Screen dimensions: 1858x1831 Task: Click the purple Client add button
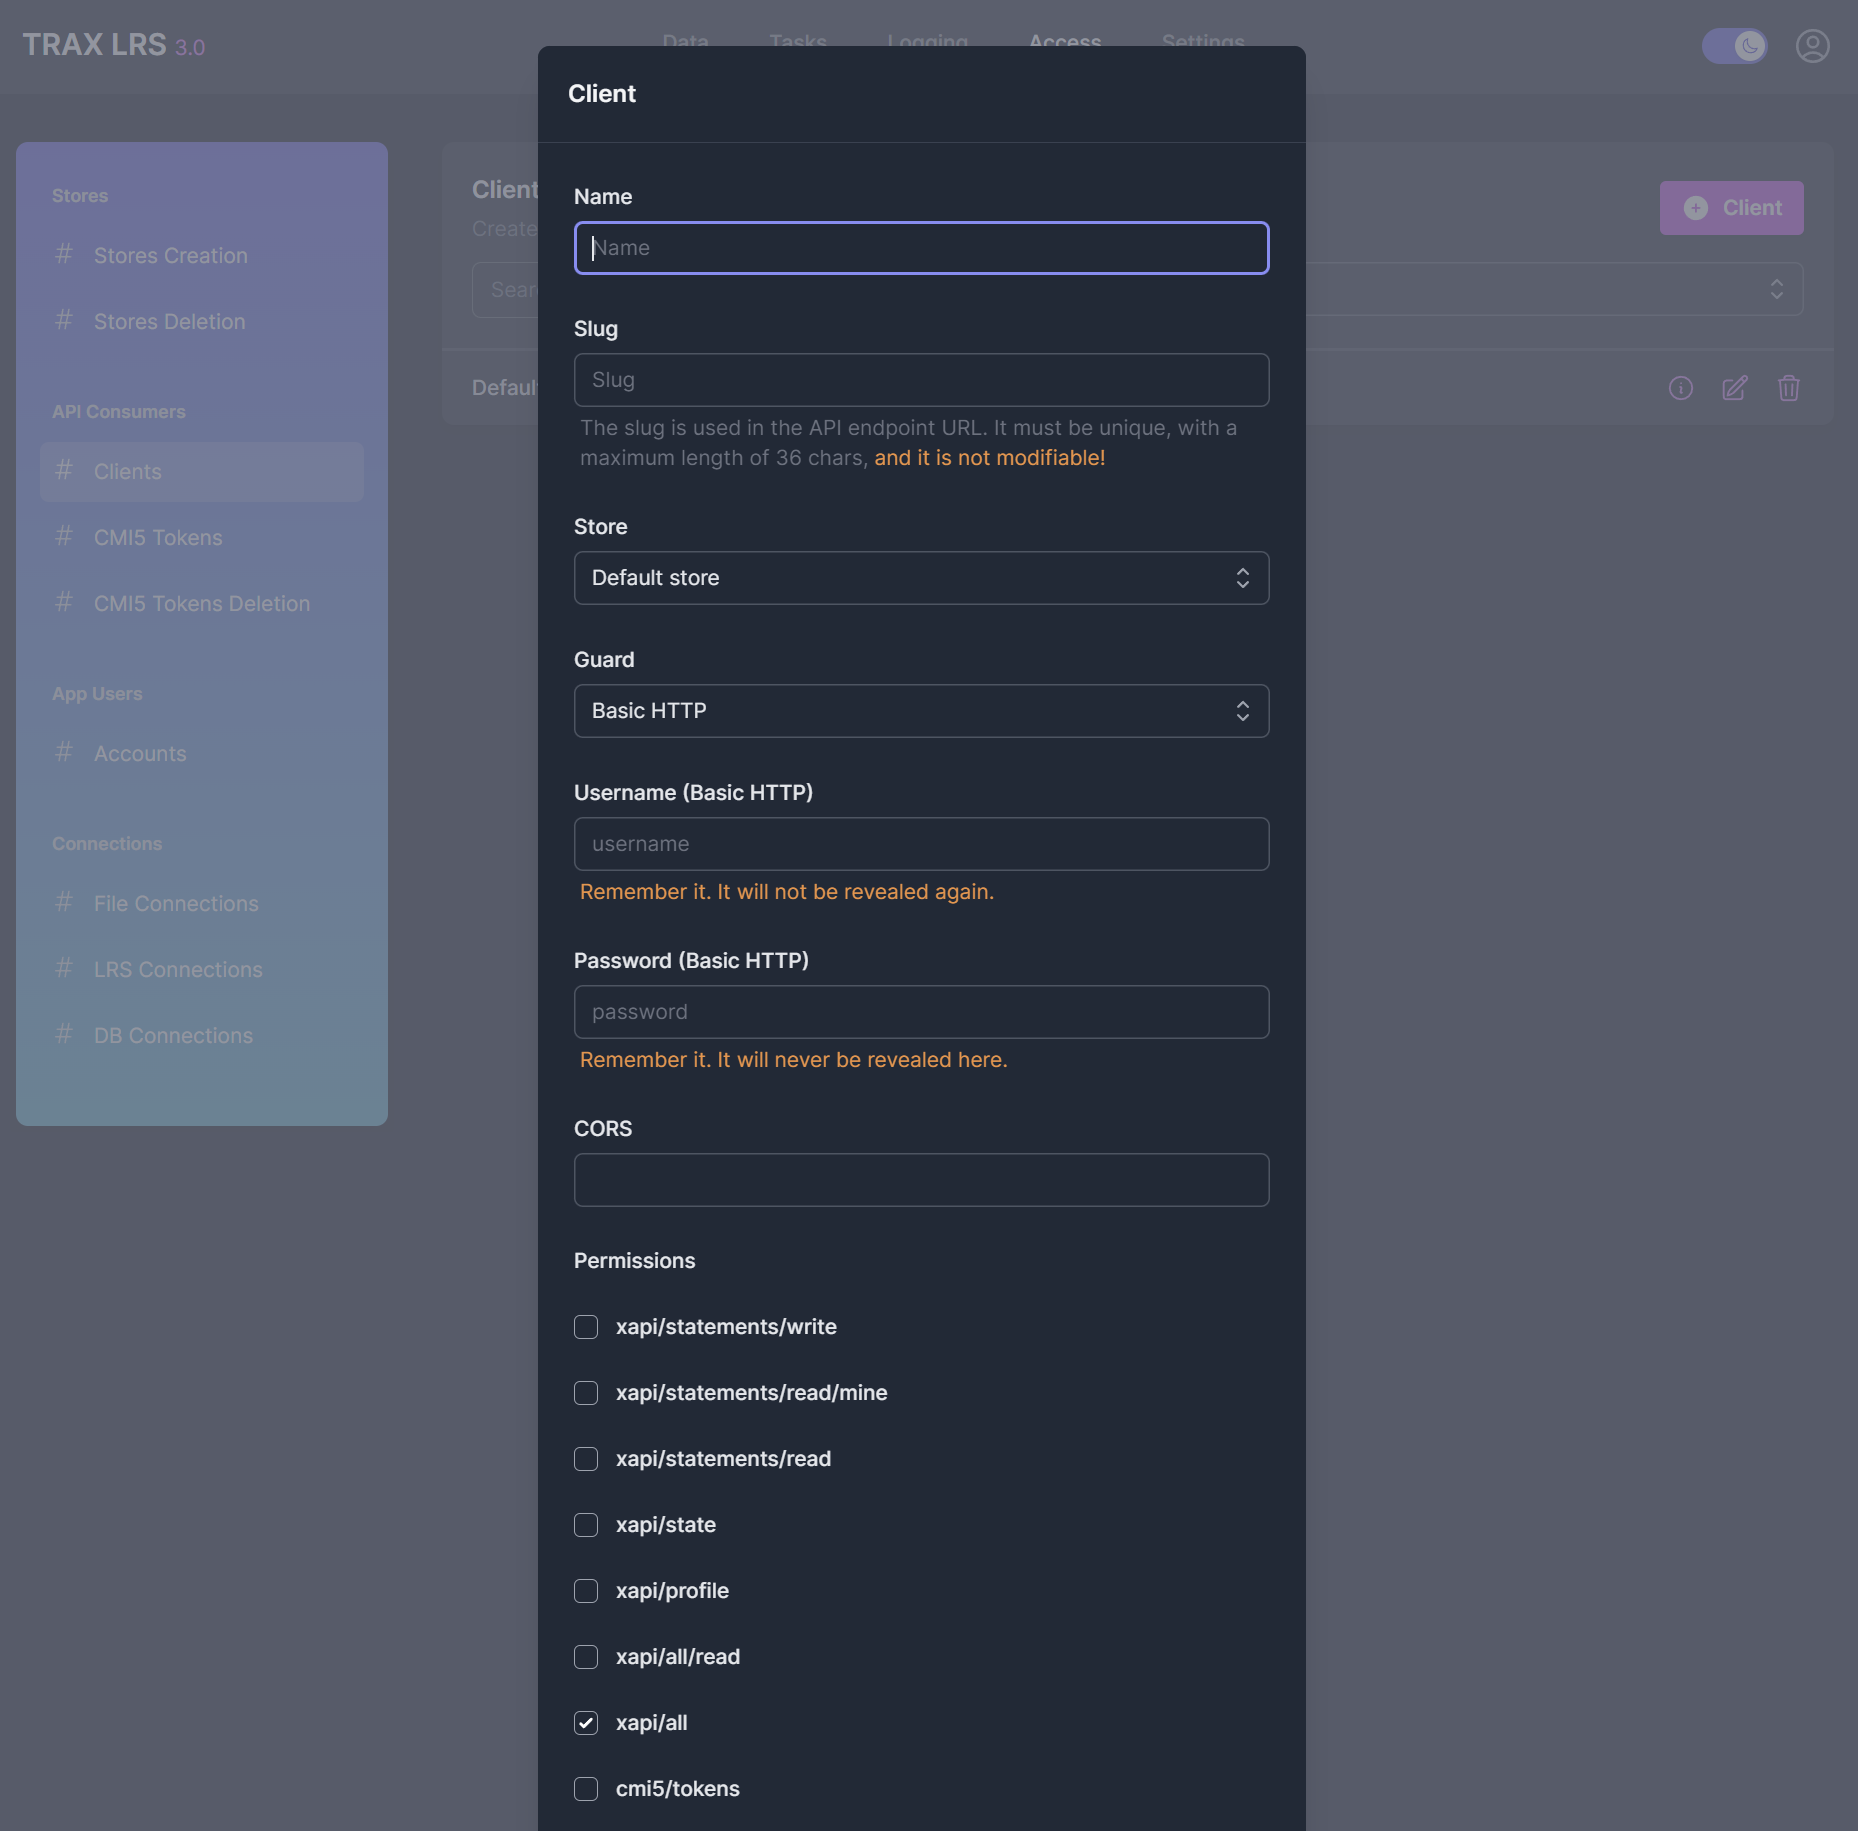(x=1731, y=208)
